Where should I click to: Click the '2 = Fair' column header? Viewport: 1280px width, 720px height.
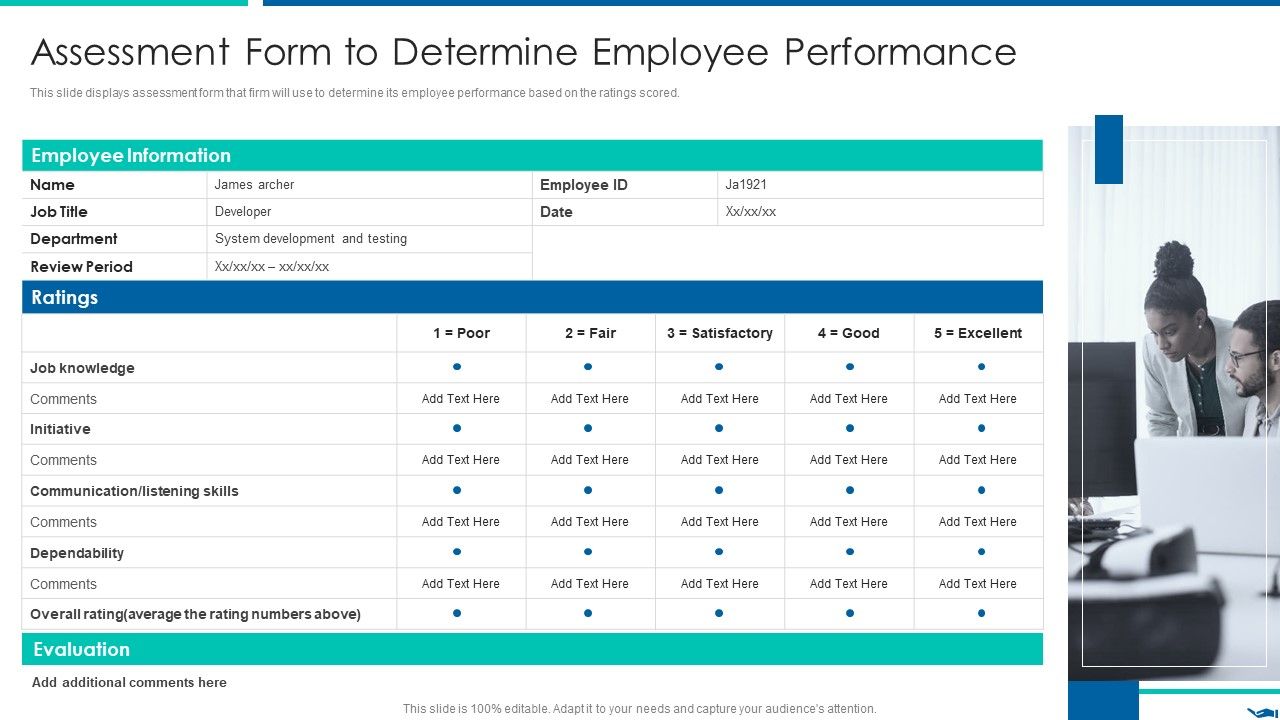590,333
